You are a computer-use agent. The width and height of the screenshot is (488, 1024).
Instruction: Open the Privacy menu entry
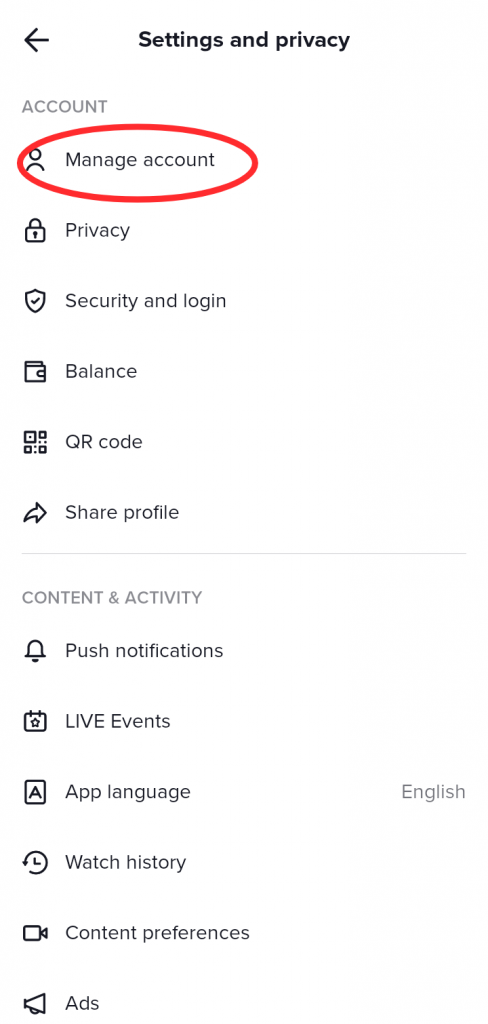[244, 231]
